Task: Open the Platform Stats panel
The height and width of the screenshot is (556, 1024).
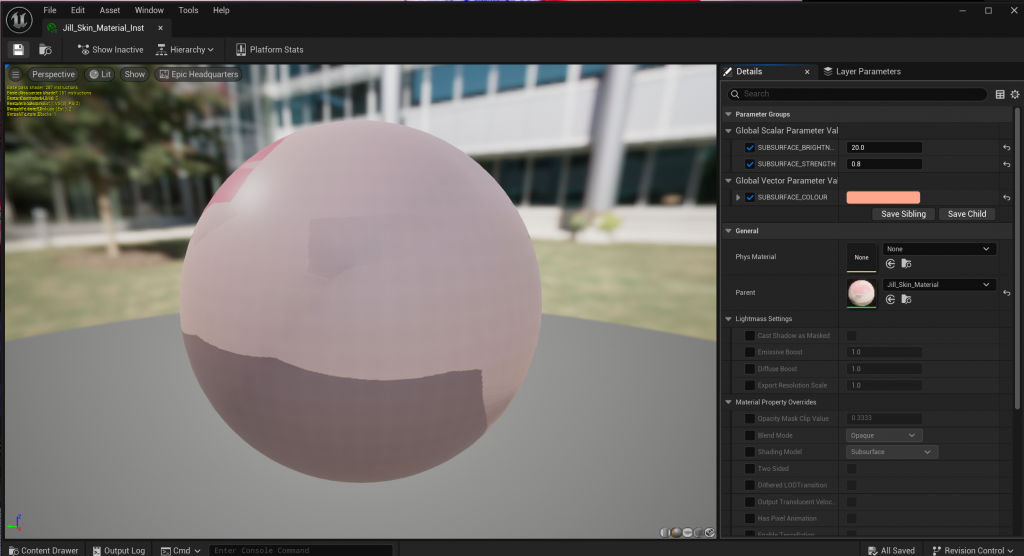Action: coord(269,49)
